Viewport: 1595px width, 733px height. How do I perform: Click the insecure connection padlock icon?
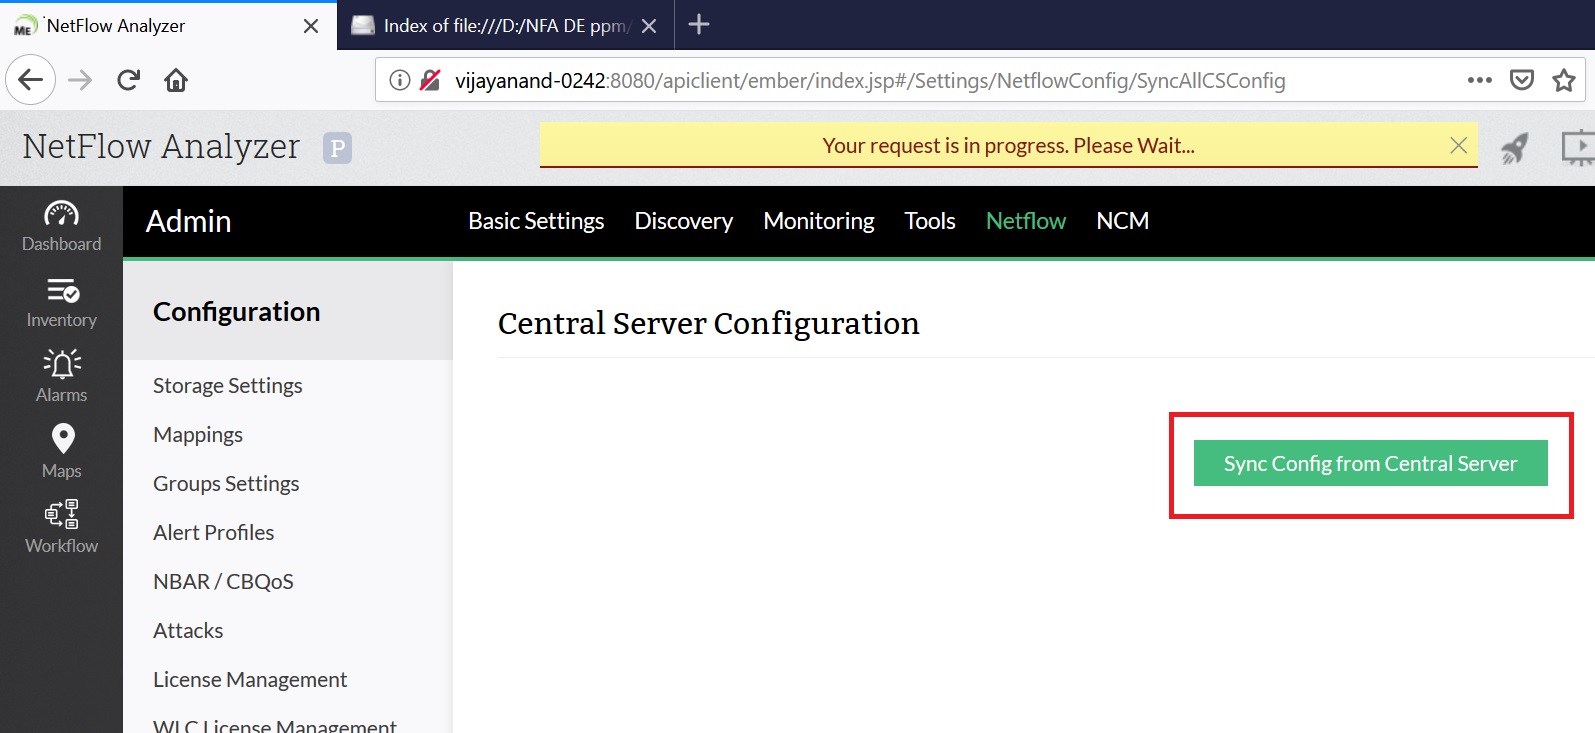430,80
